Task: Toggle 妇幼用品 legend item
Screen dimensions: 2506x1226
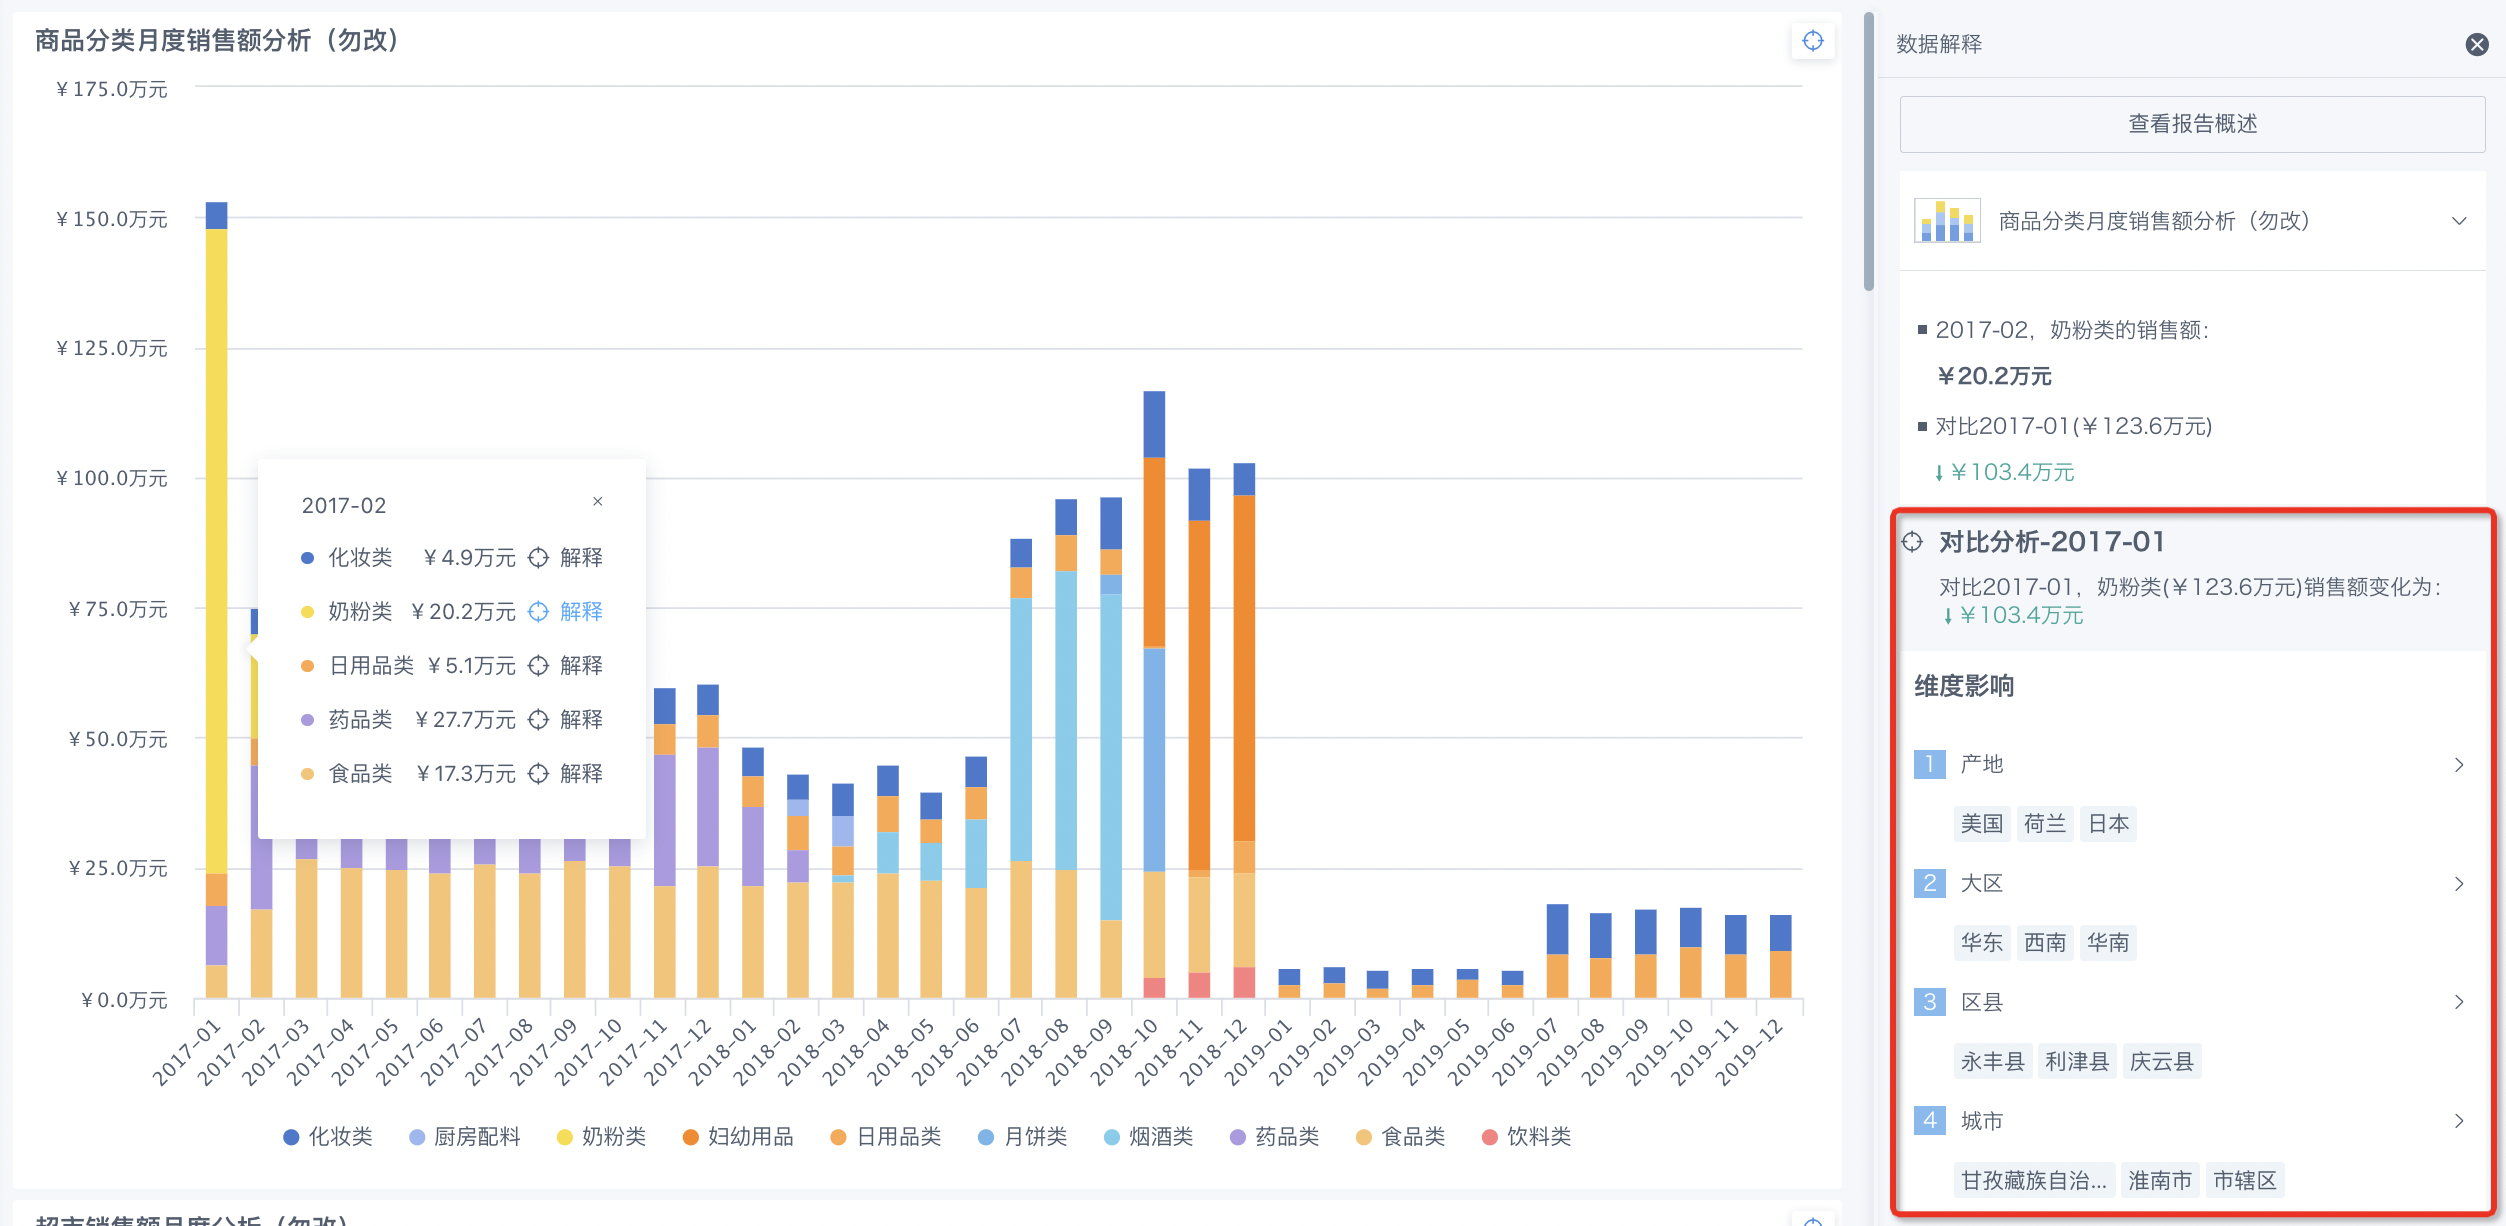Action: click(738, 1137)
